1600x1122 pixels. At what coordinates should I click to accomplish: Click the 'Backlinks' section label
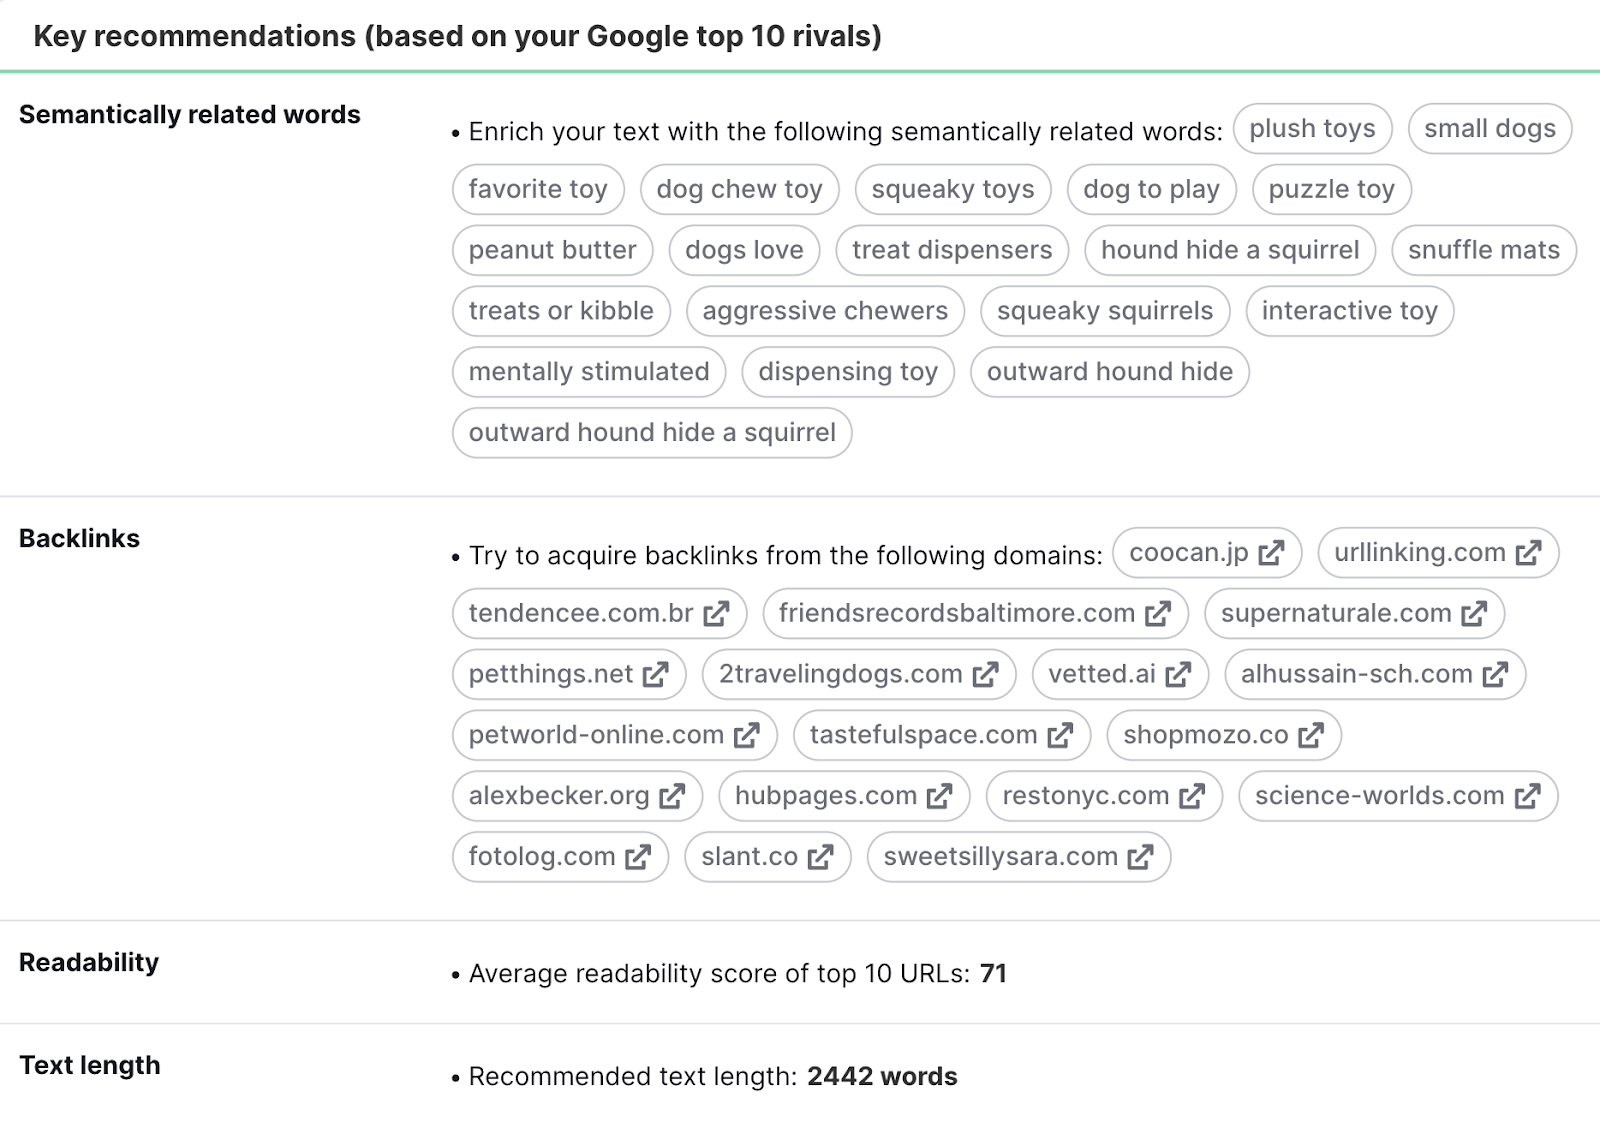click(80, 538)
